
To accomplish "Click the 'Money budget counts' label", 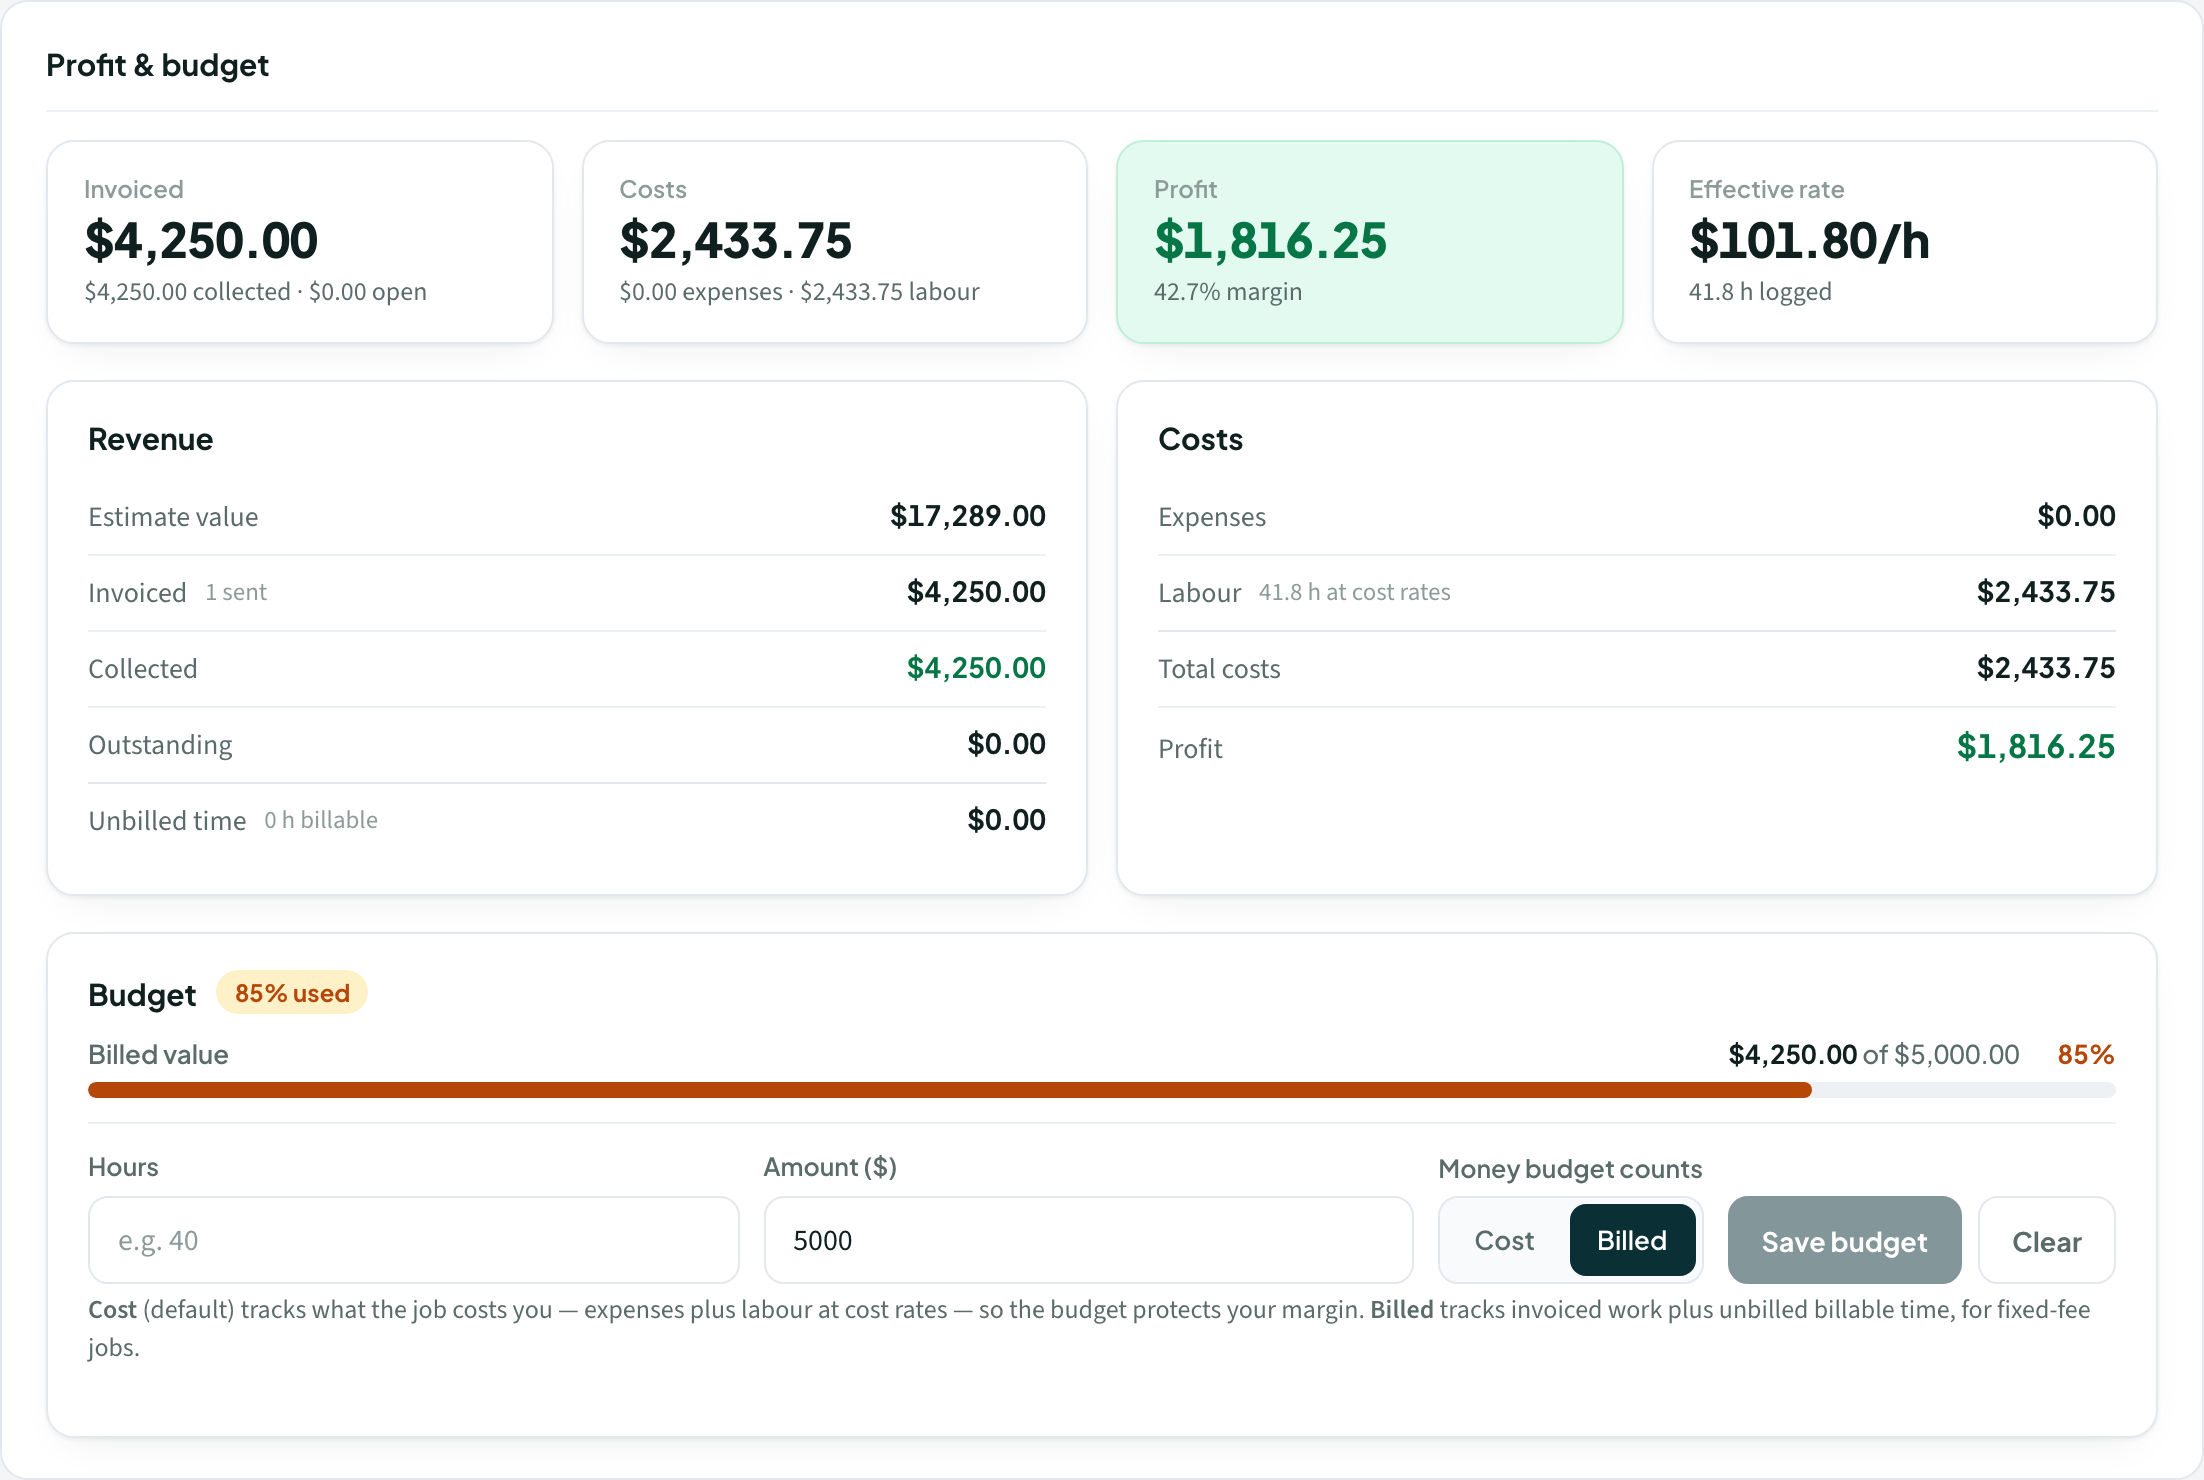I will [1570, 1169].
